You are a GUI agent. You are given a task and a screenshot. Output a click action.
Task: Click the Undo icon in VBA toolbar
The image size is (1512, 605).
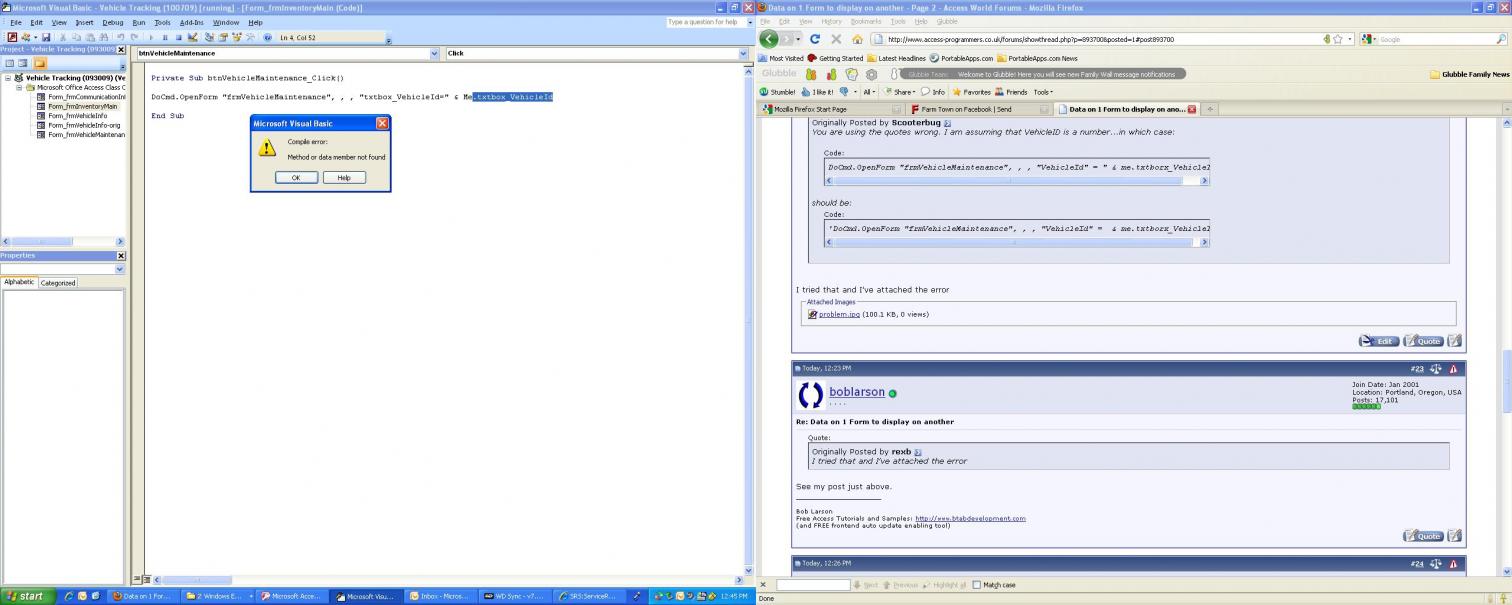click(121, 37)
